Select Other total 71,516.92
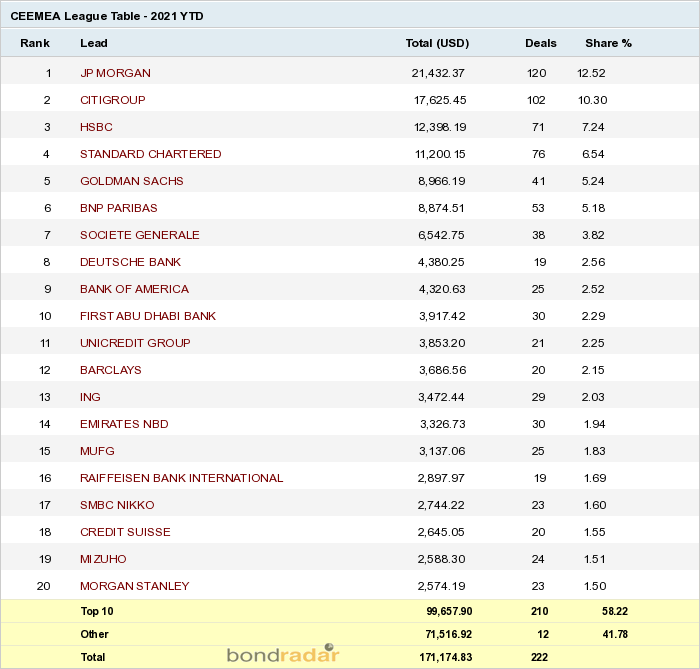Viewport: 700px width, 669px height. point(449,634)
